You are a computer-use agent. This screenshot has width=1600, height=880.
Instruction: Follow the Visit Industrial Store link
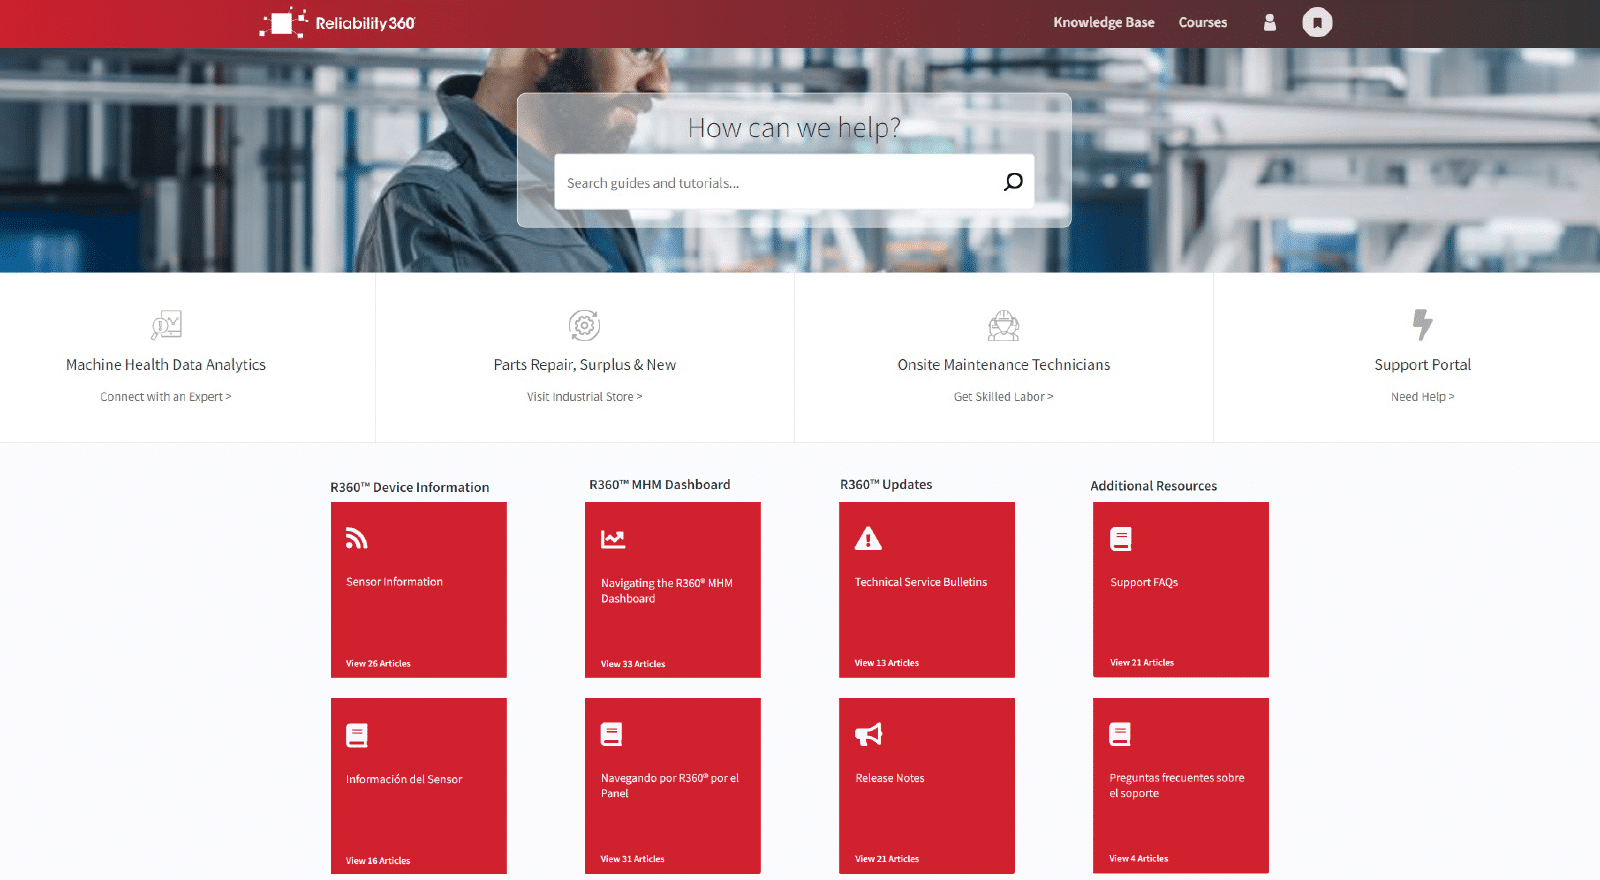pyautogui.click(x=584, y=397)
